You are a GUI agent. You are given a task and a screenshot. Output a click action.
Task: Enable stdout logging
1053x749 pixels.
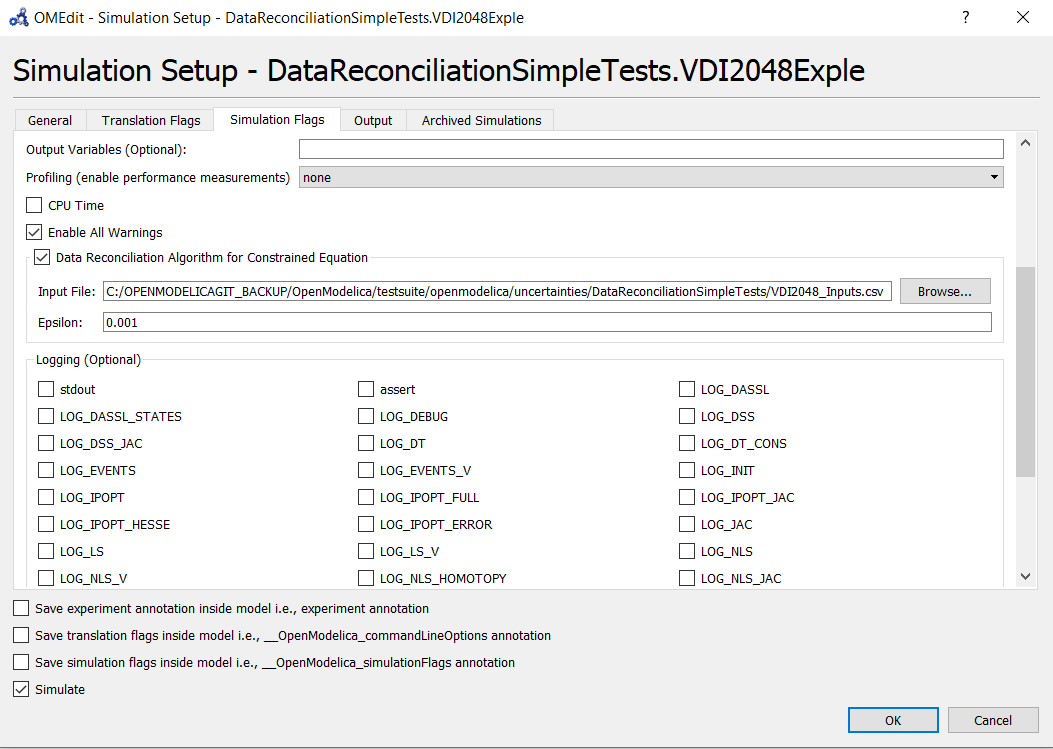(45, 389)
